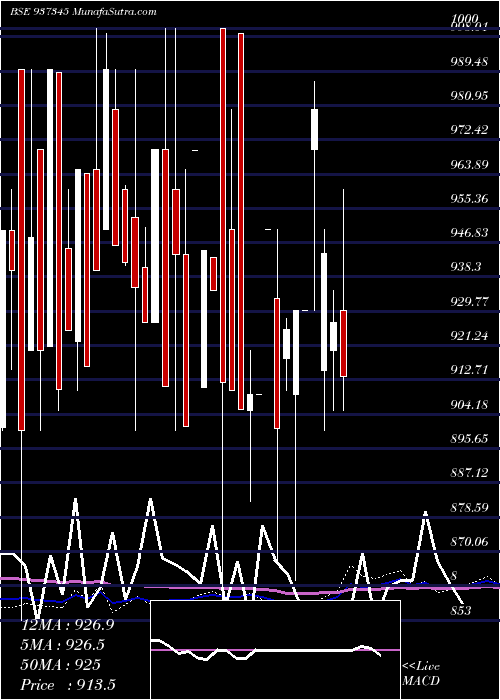Image resolution: width=500 pixels, height=700 pixels.
Task: Click the 853 price axis label
Action: pos(461,610)
